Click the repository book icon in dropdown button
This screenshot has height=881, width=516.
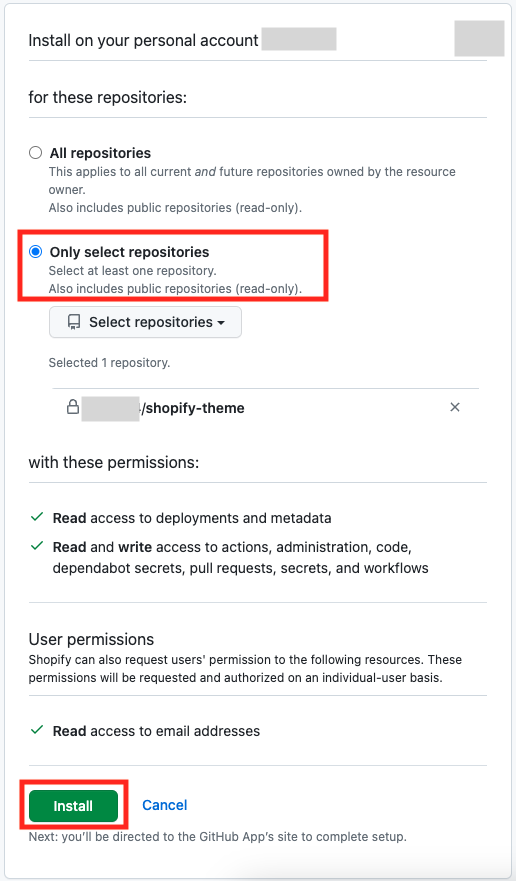(x=74, y=322)
